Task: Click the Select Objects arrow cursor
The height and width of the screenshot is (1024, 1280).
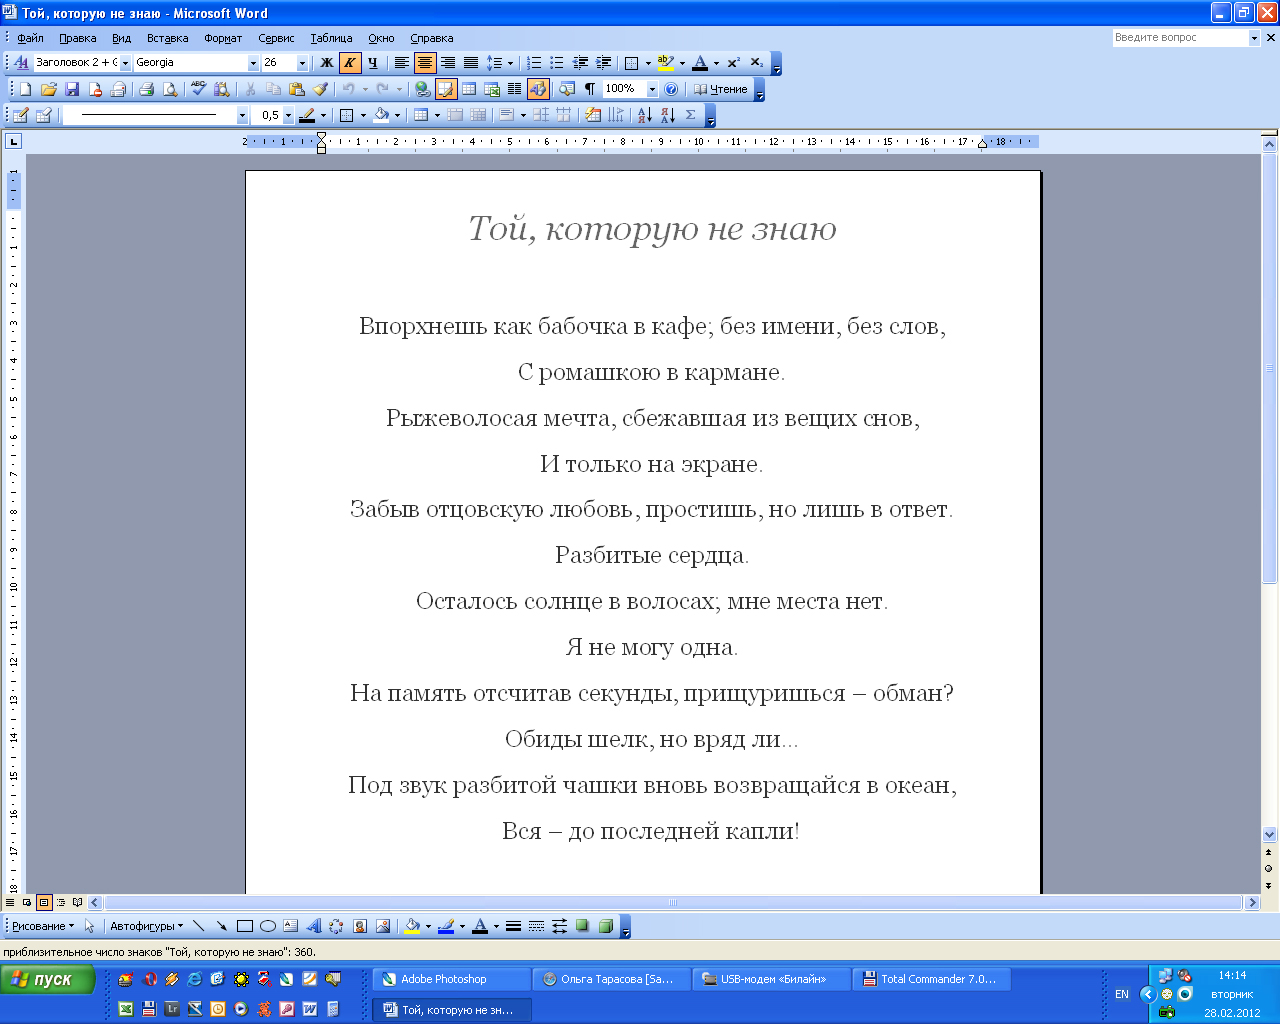Action: 90,926
